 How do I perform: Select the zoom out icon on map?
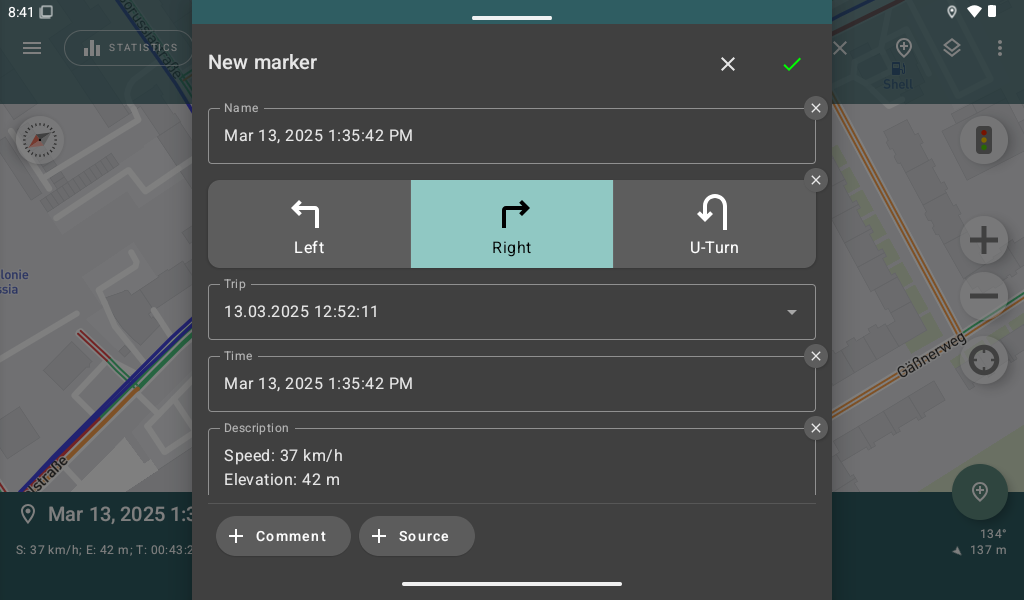coord(983,296)
